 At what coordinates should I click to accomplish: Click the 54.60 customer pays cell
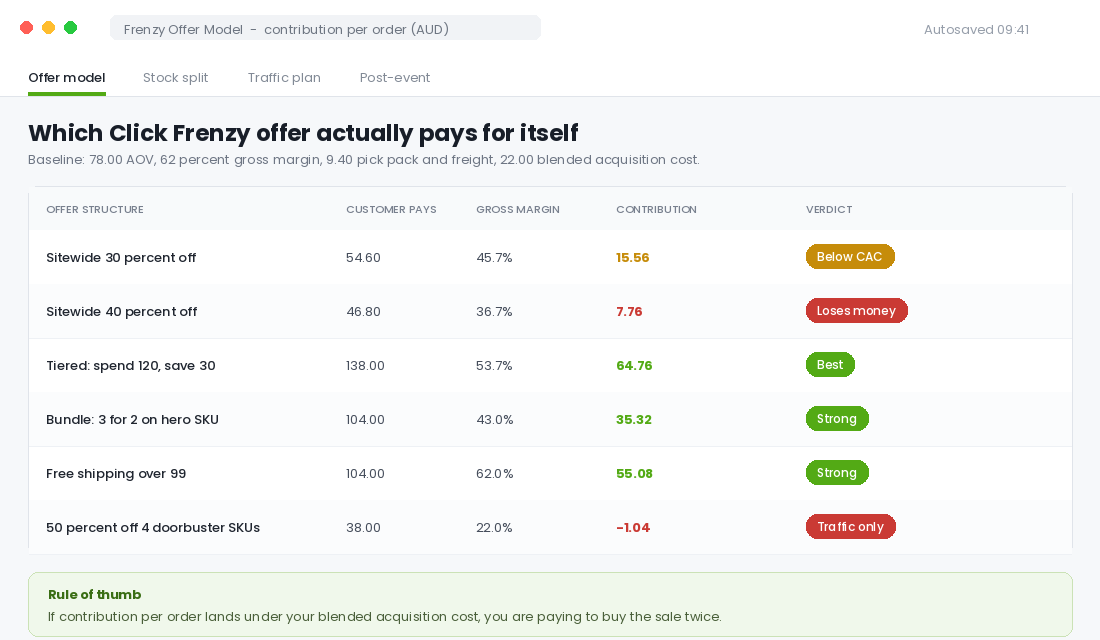coord(363,258)
